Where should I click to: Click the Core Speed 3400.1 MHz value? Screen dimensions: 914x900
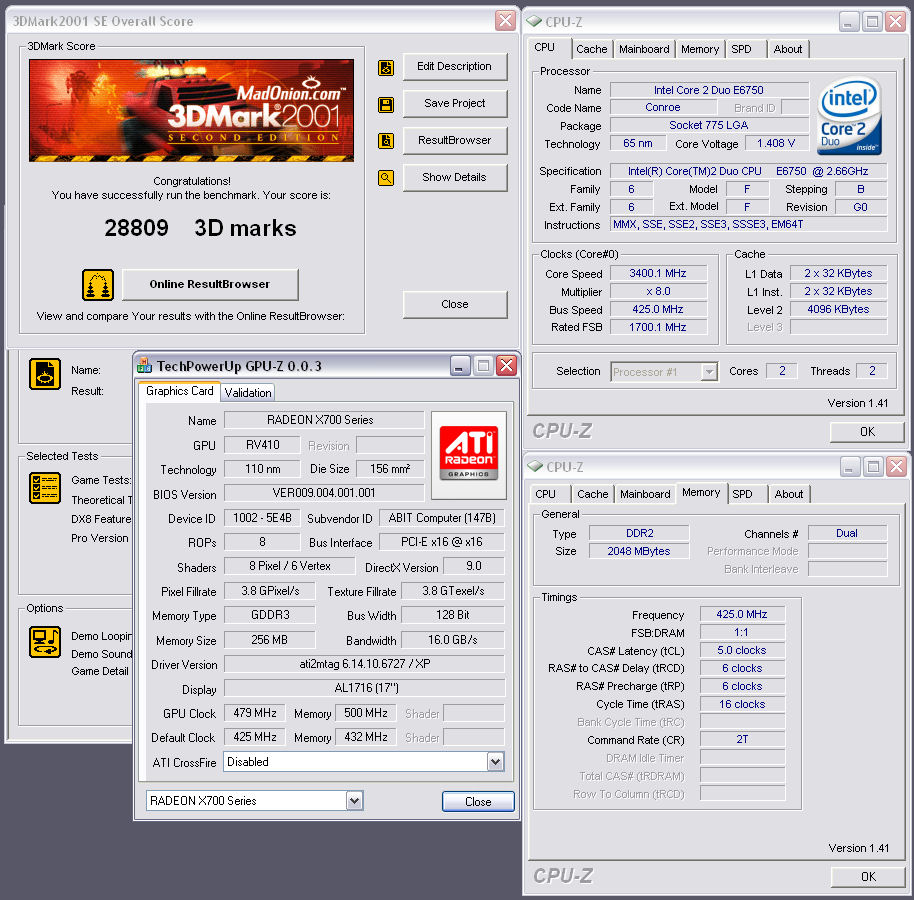658,273
